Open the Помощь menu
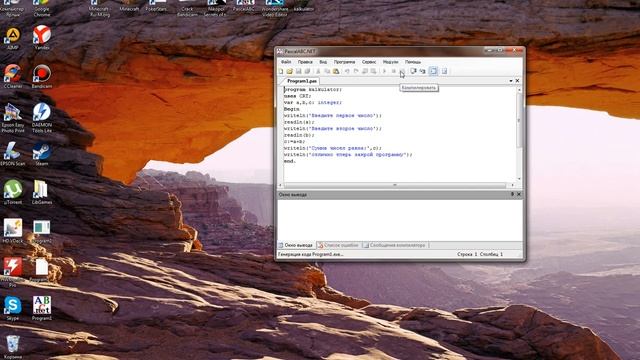 (413, 62)
